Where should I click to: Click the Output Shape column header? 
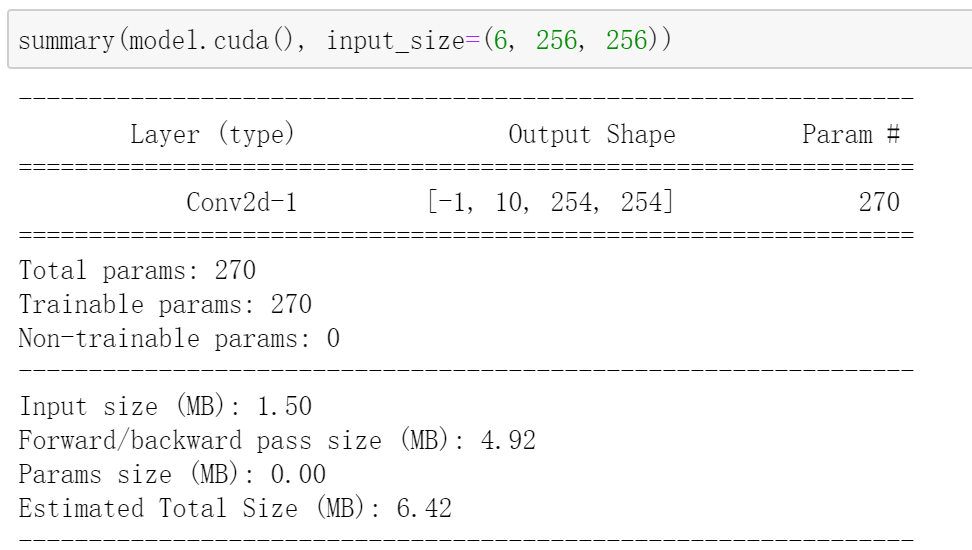click(x=592, y=135)
